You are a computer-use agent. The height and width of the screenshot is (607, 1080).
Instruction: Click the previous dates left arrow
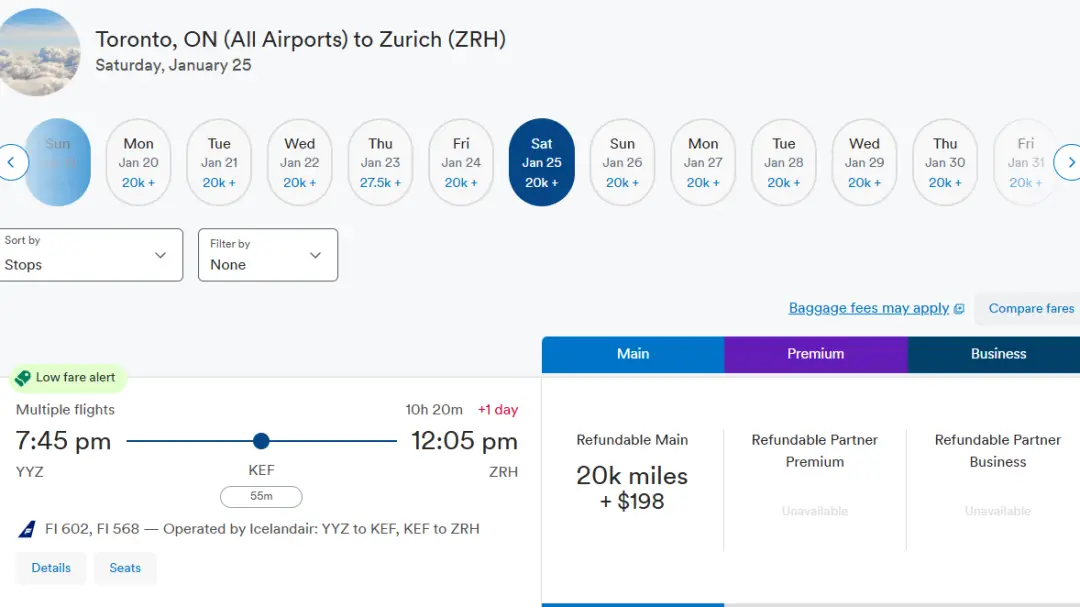pos(12,161)
